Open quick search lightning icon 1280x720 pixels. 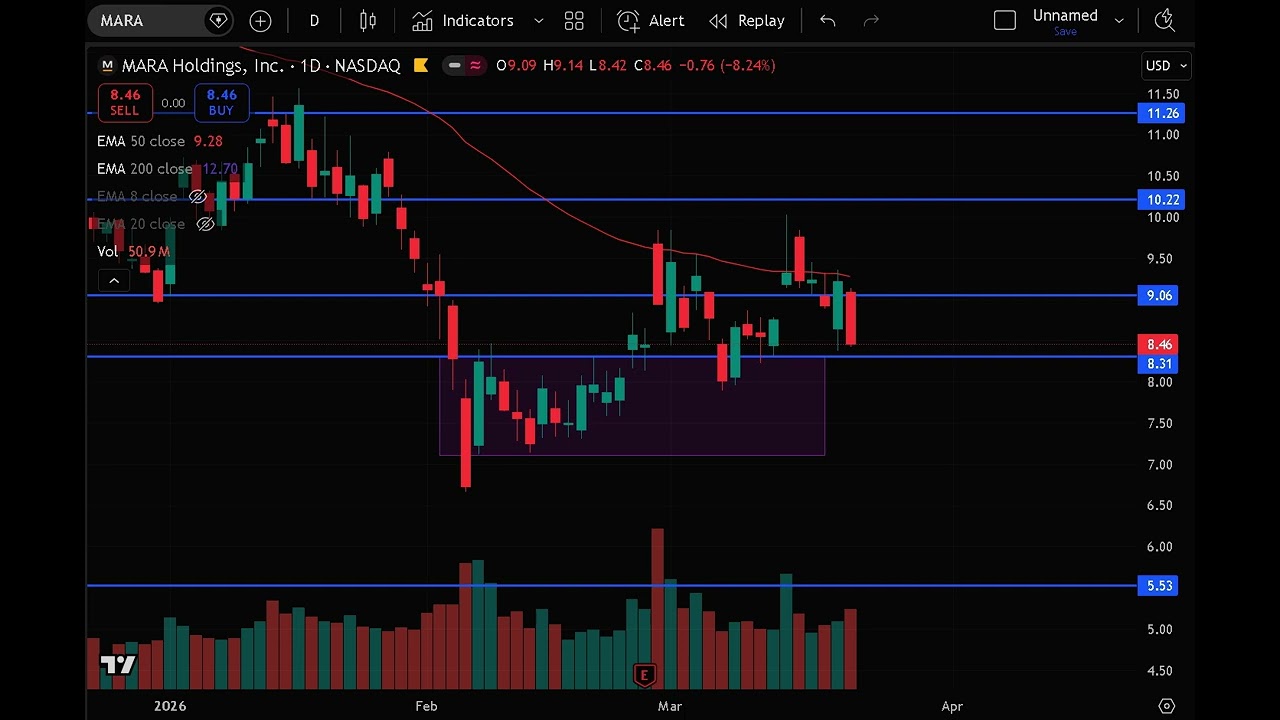1164,20
